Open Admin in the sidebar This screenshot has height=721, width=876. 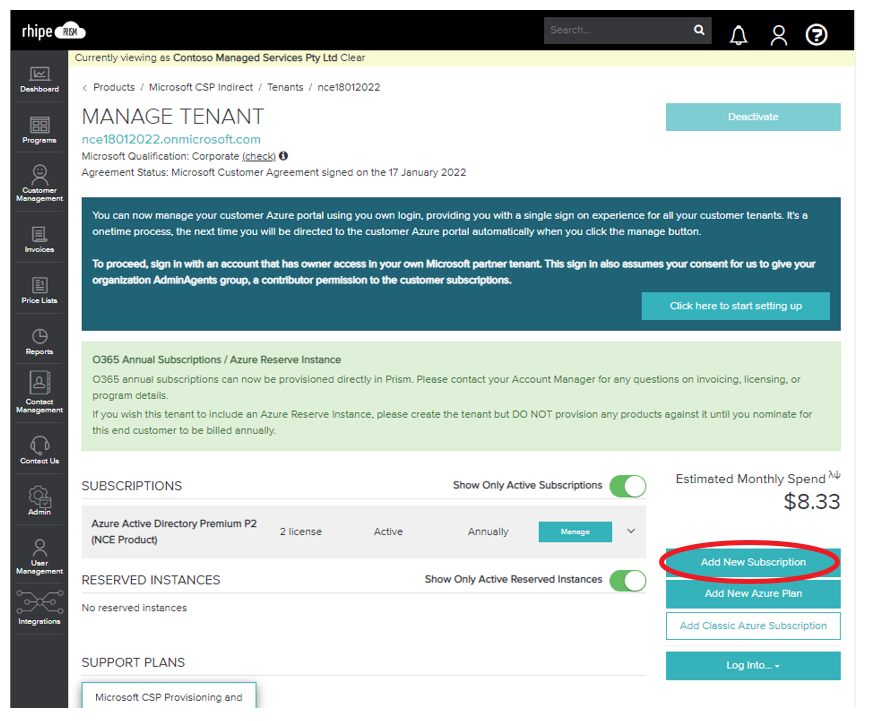pos(39,501)
